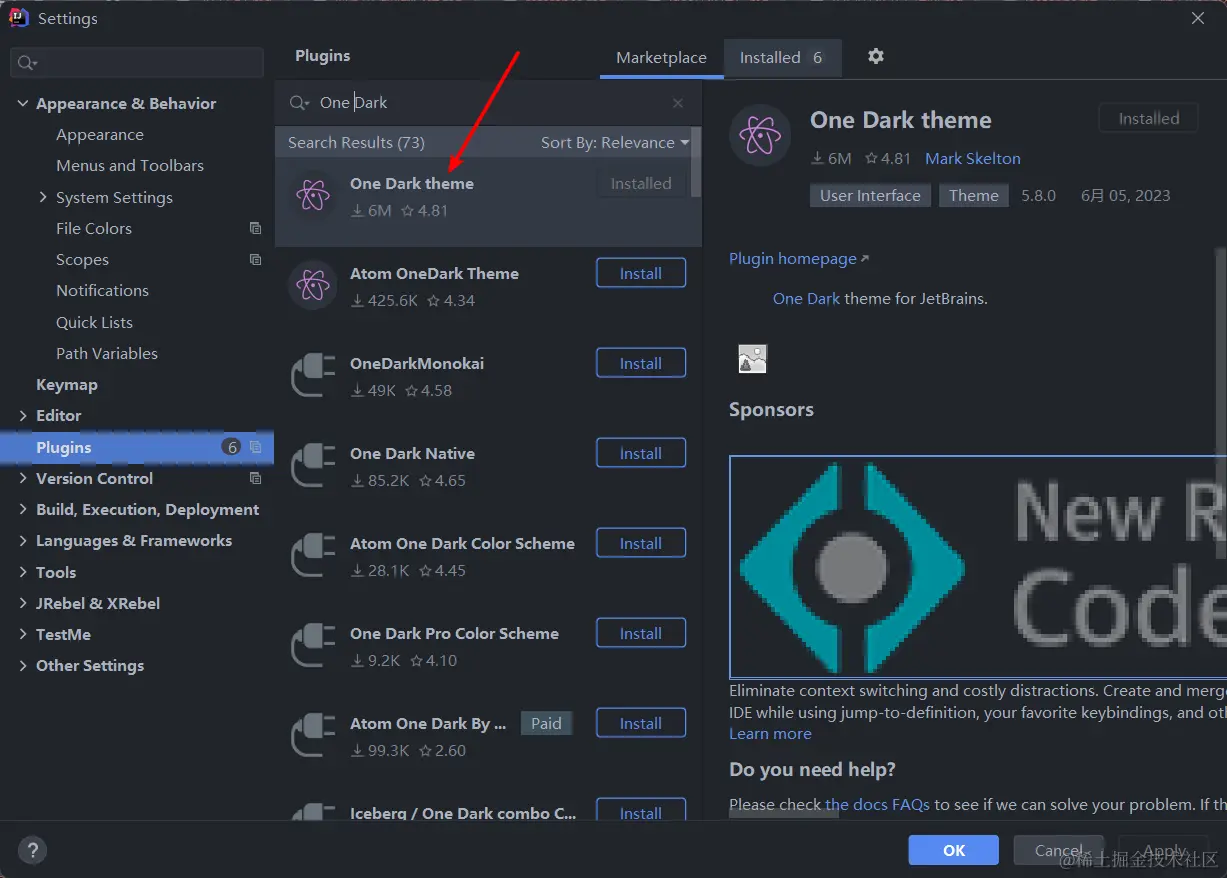Click the One Dark Native plug icon
1227x878 pixels.
pyautogui.click(x=313, y=466)
